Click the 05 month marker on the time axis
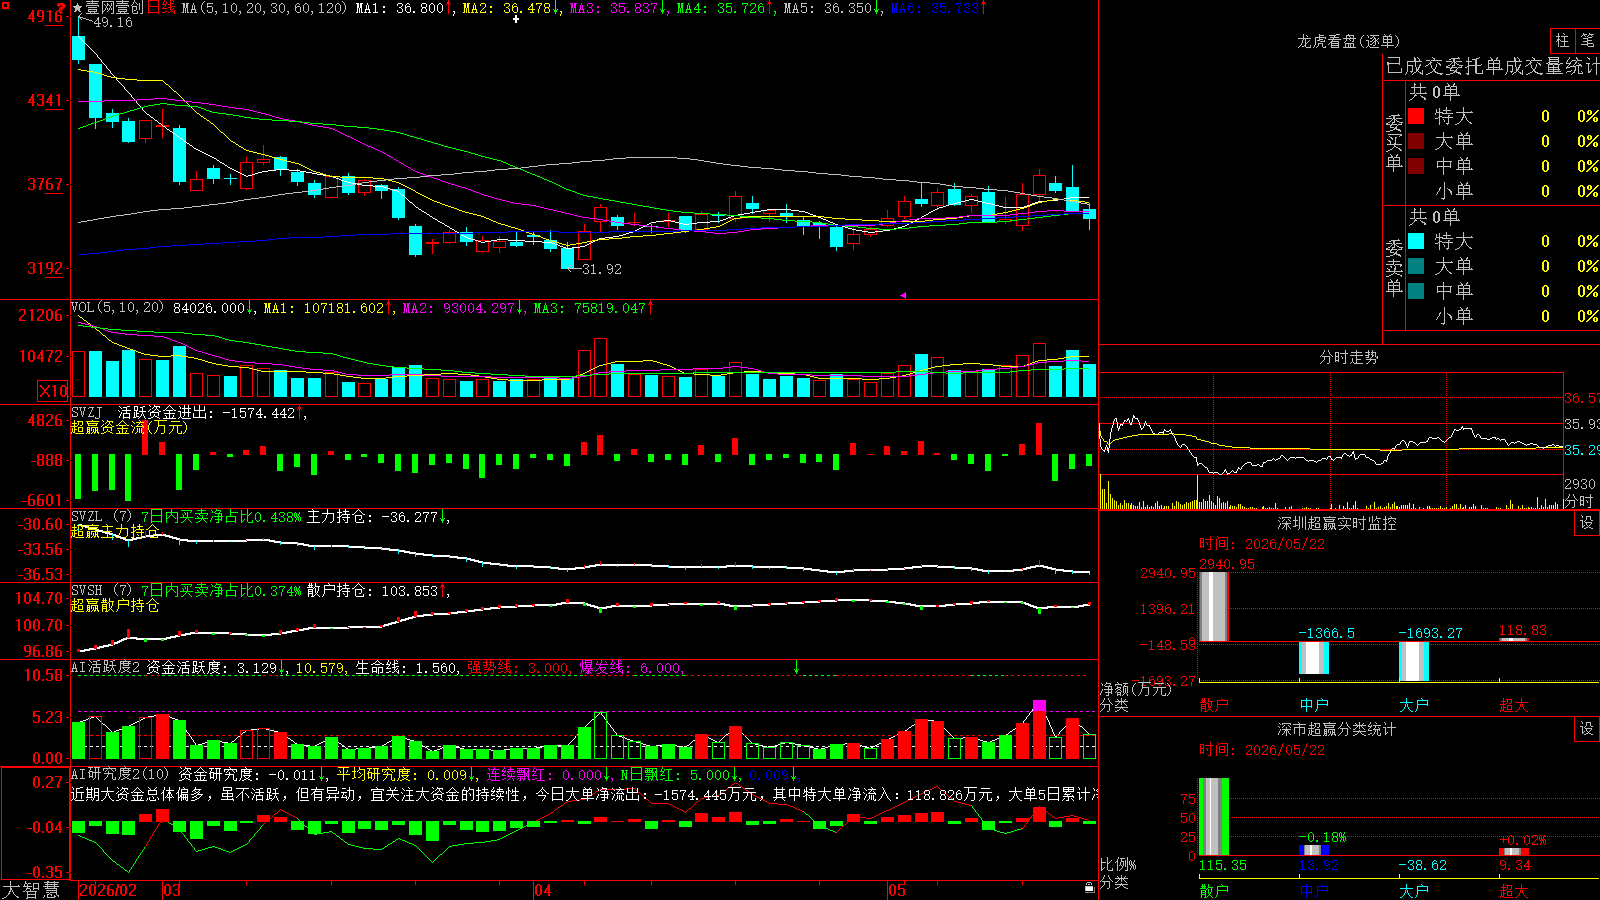This screenshot has width=1600, height=900. (897, 890)
